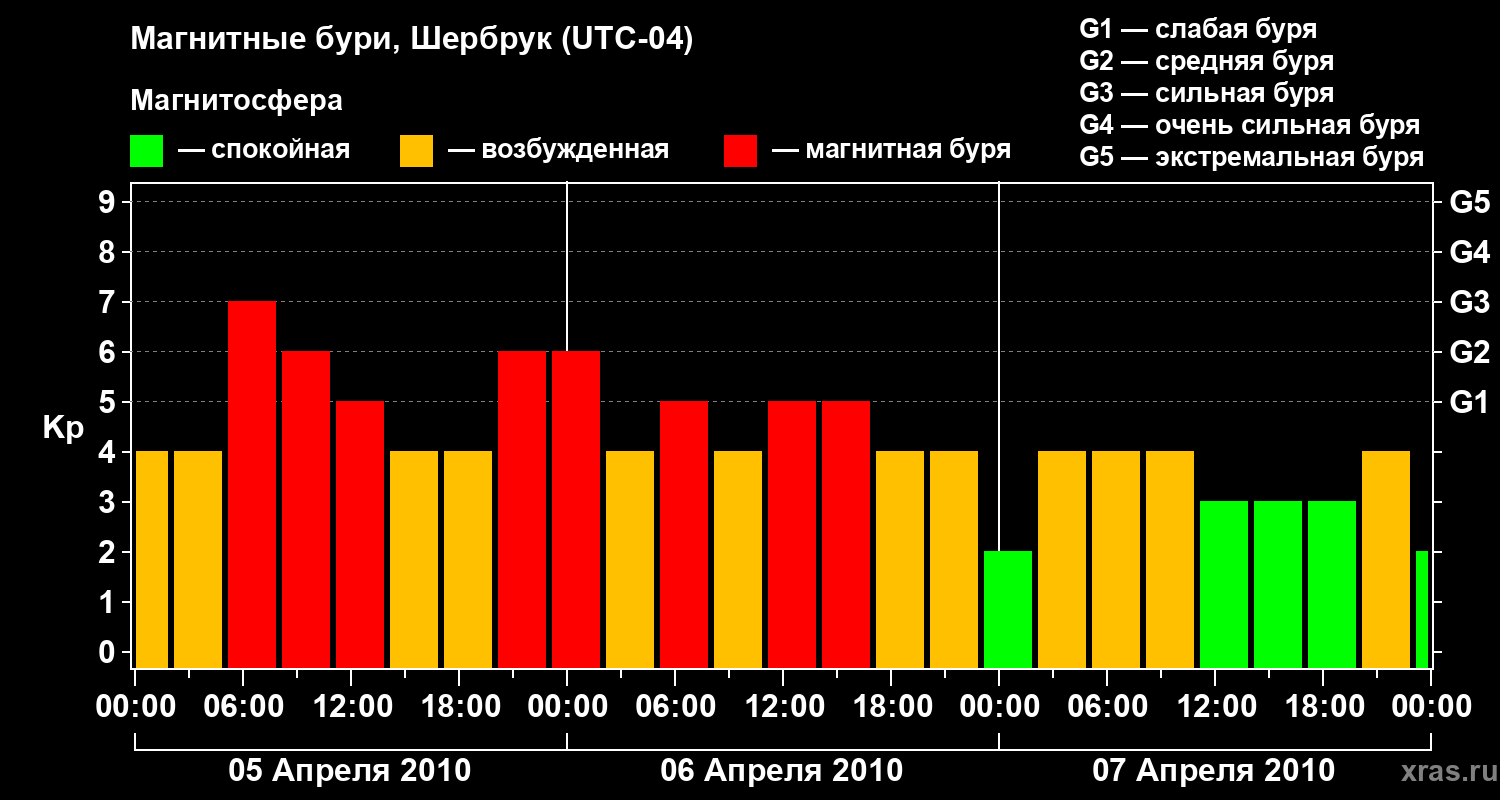Click the 'G1' label on right axis
1500x800 pixels.
point(1469,402)
